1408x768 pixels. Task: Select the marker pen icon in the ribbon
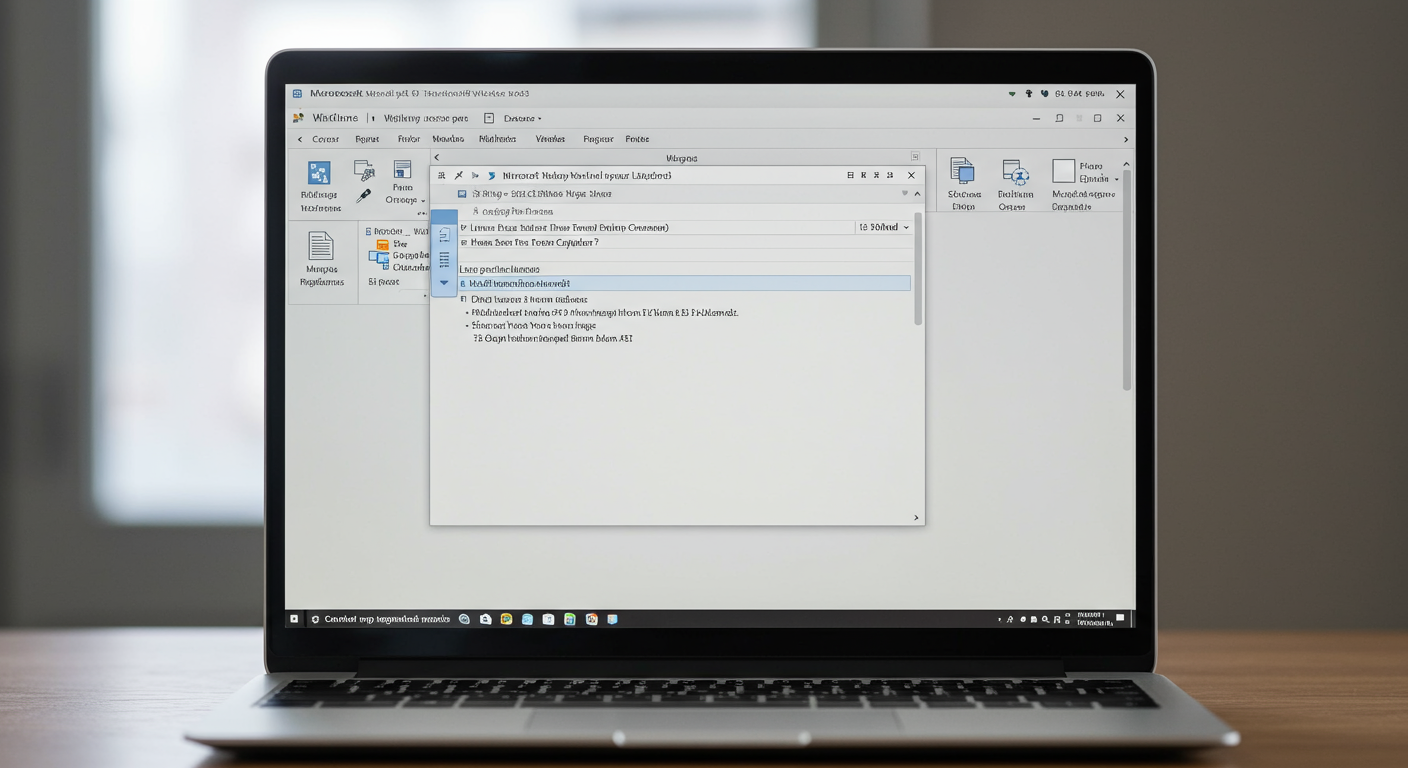tap(364, 197)
